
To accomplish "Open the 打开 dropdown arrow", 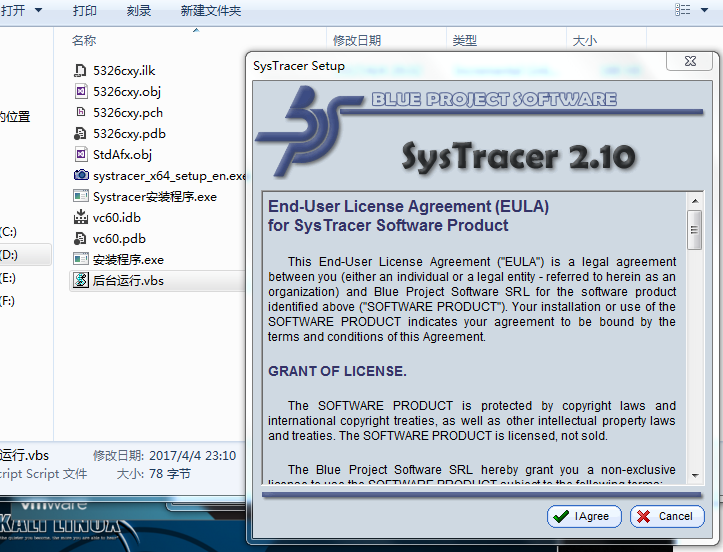I will pyautogui.click(x=38, y=10).
